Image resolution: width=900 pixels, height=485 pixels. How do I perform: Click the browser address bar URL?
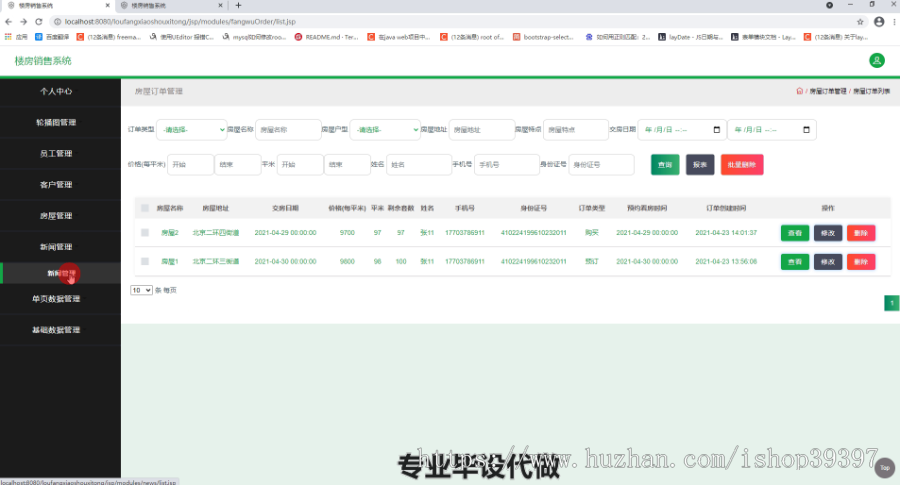click(x=180, y=22)
